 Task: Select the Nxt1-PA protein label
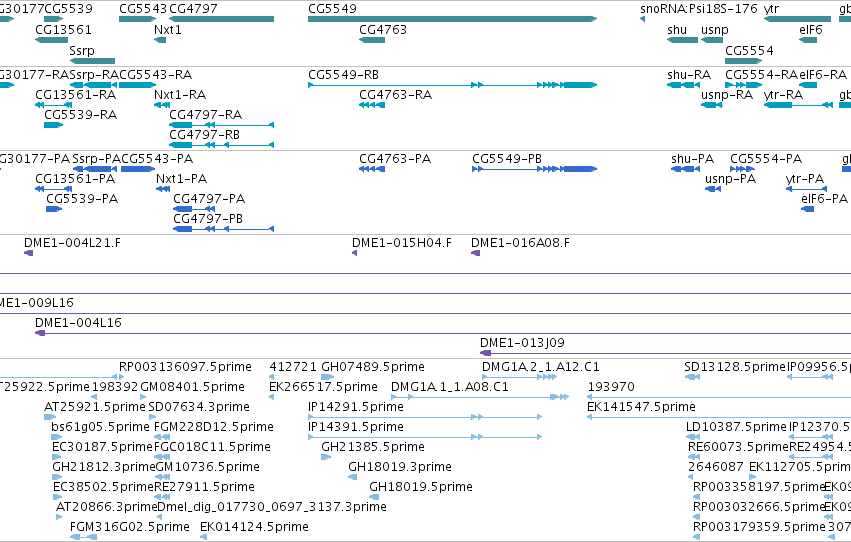click(181, 178)
